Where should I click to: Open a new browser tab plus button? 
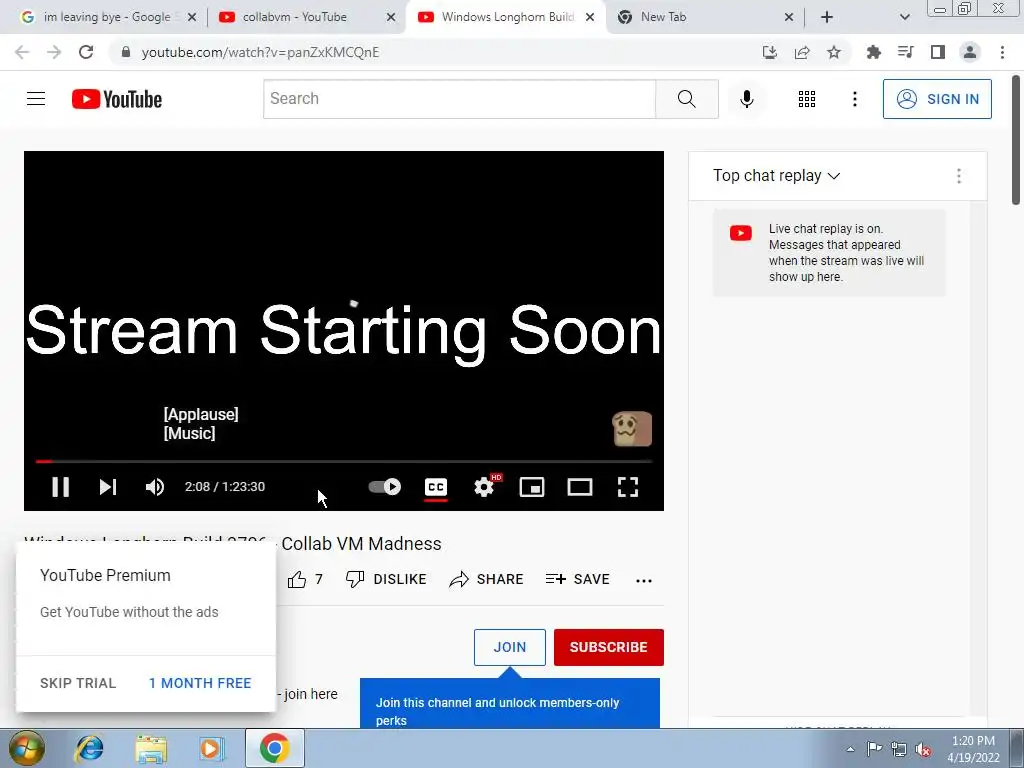point(827,17)
